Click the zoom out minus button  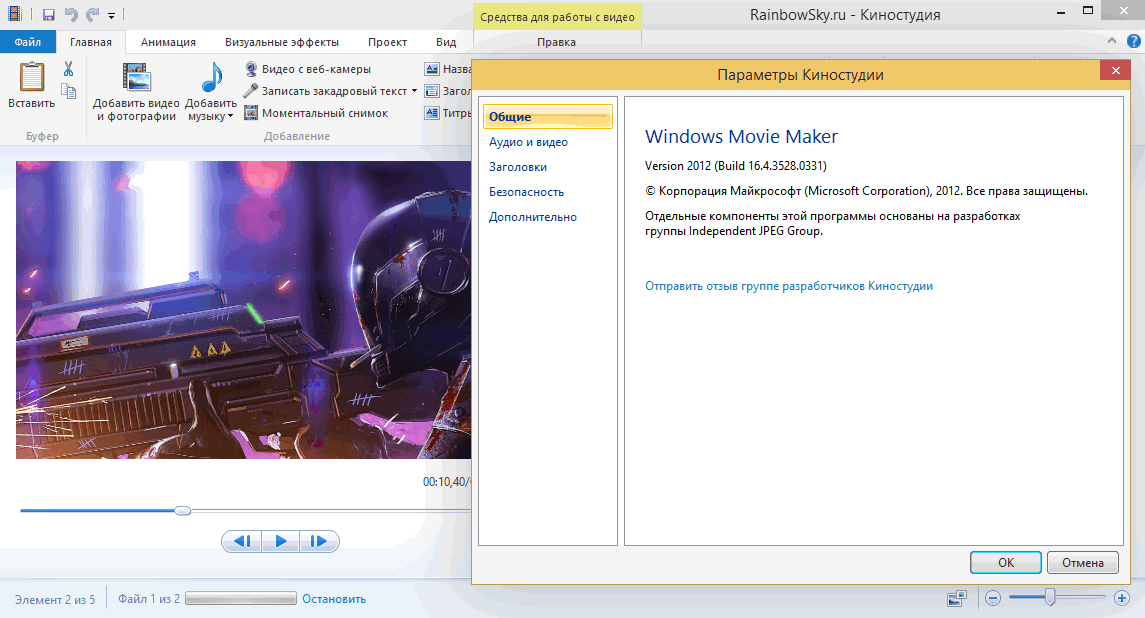coord(992,598)
